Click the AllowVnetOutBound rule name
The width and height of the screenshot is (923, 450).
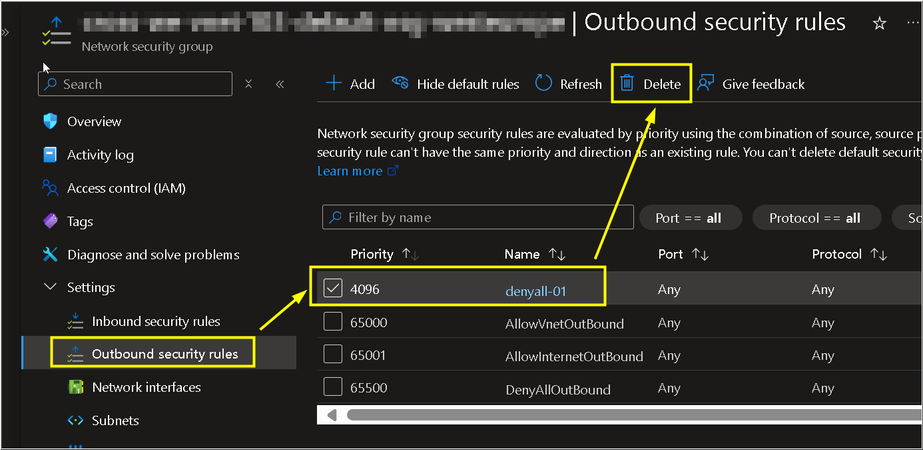click(x=565, y=324)
